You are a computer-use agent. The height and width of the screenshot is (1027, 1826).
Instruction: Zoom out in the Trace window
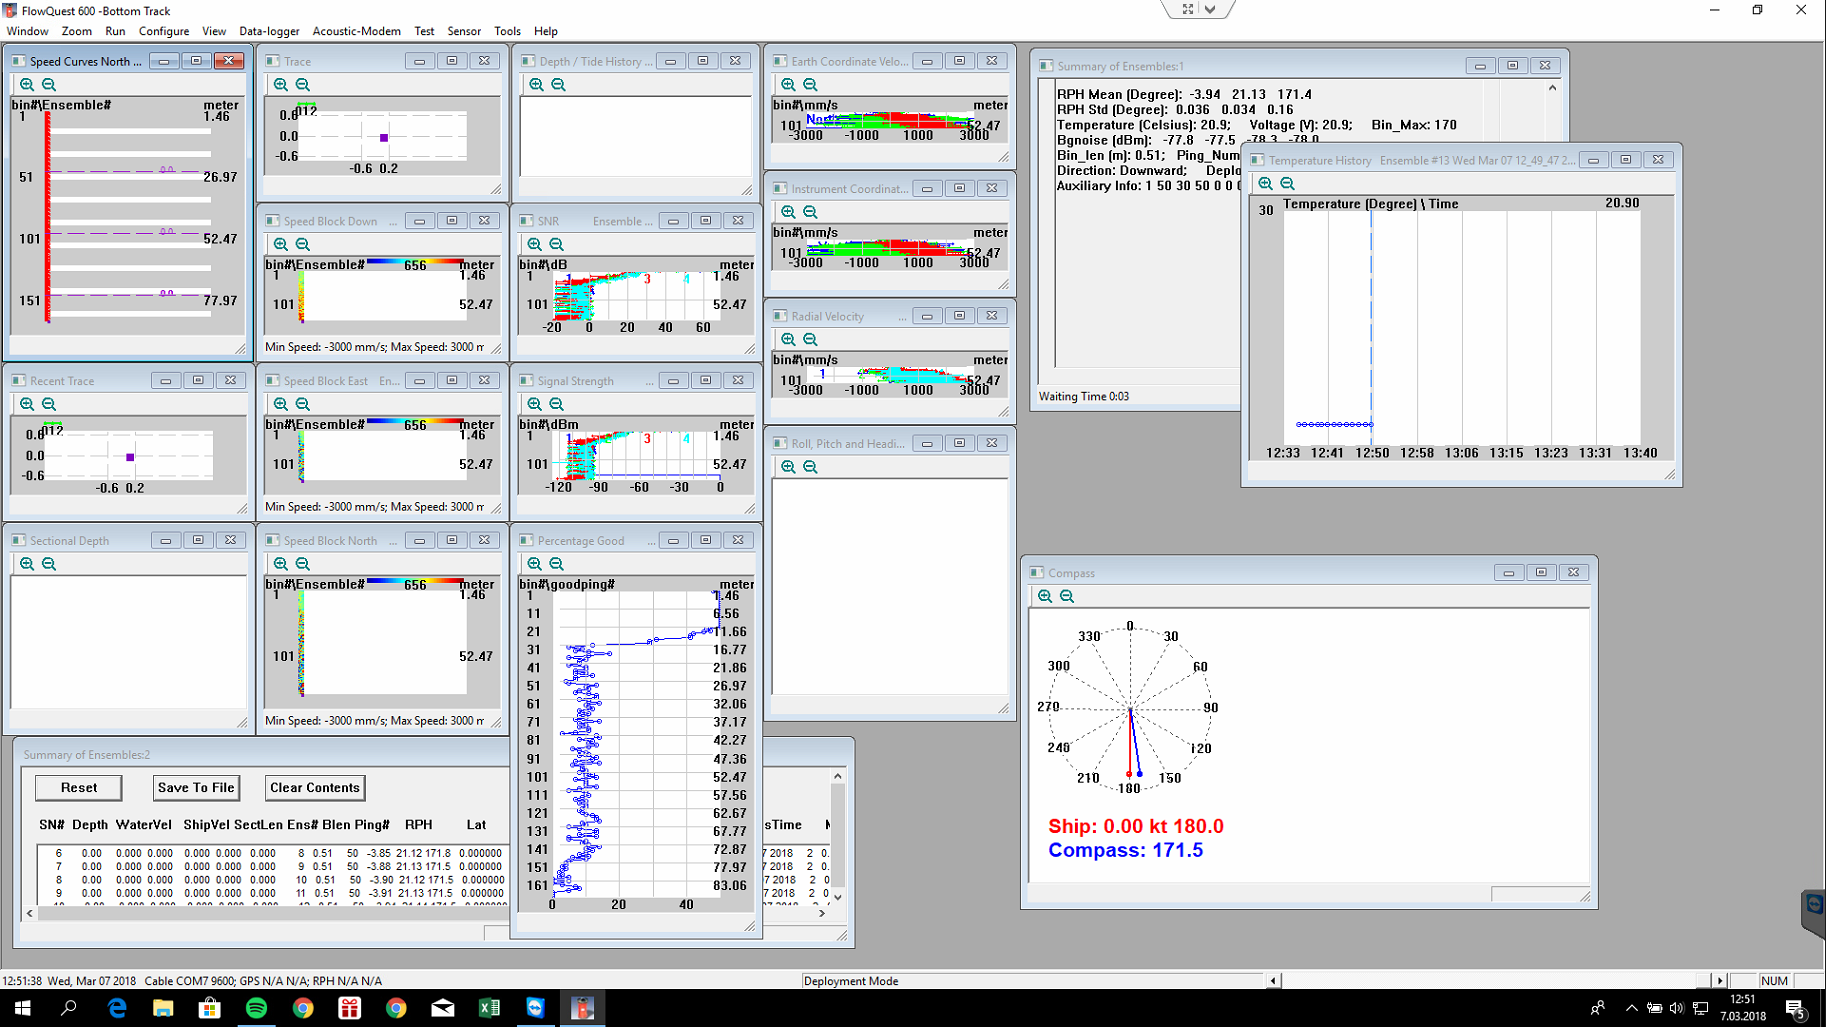coord(303,85)
